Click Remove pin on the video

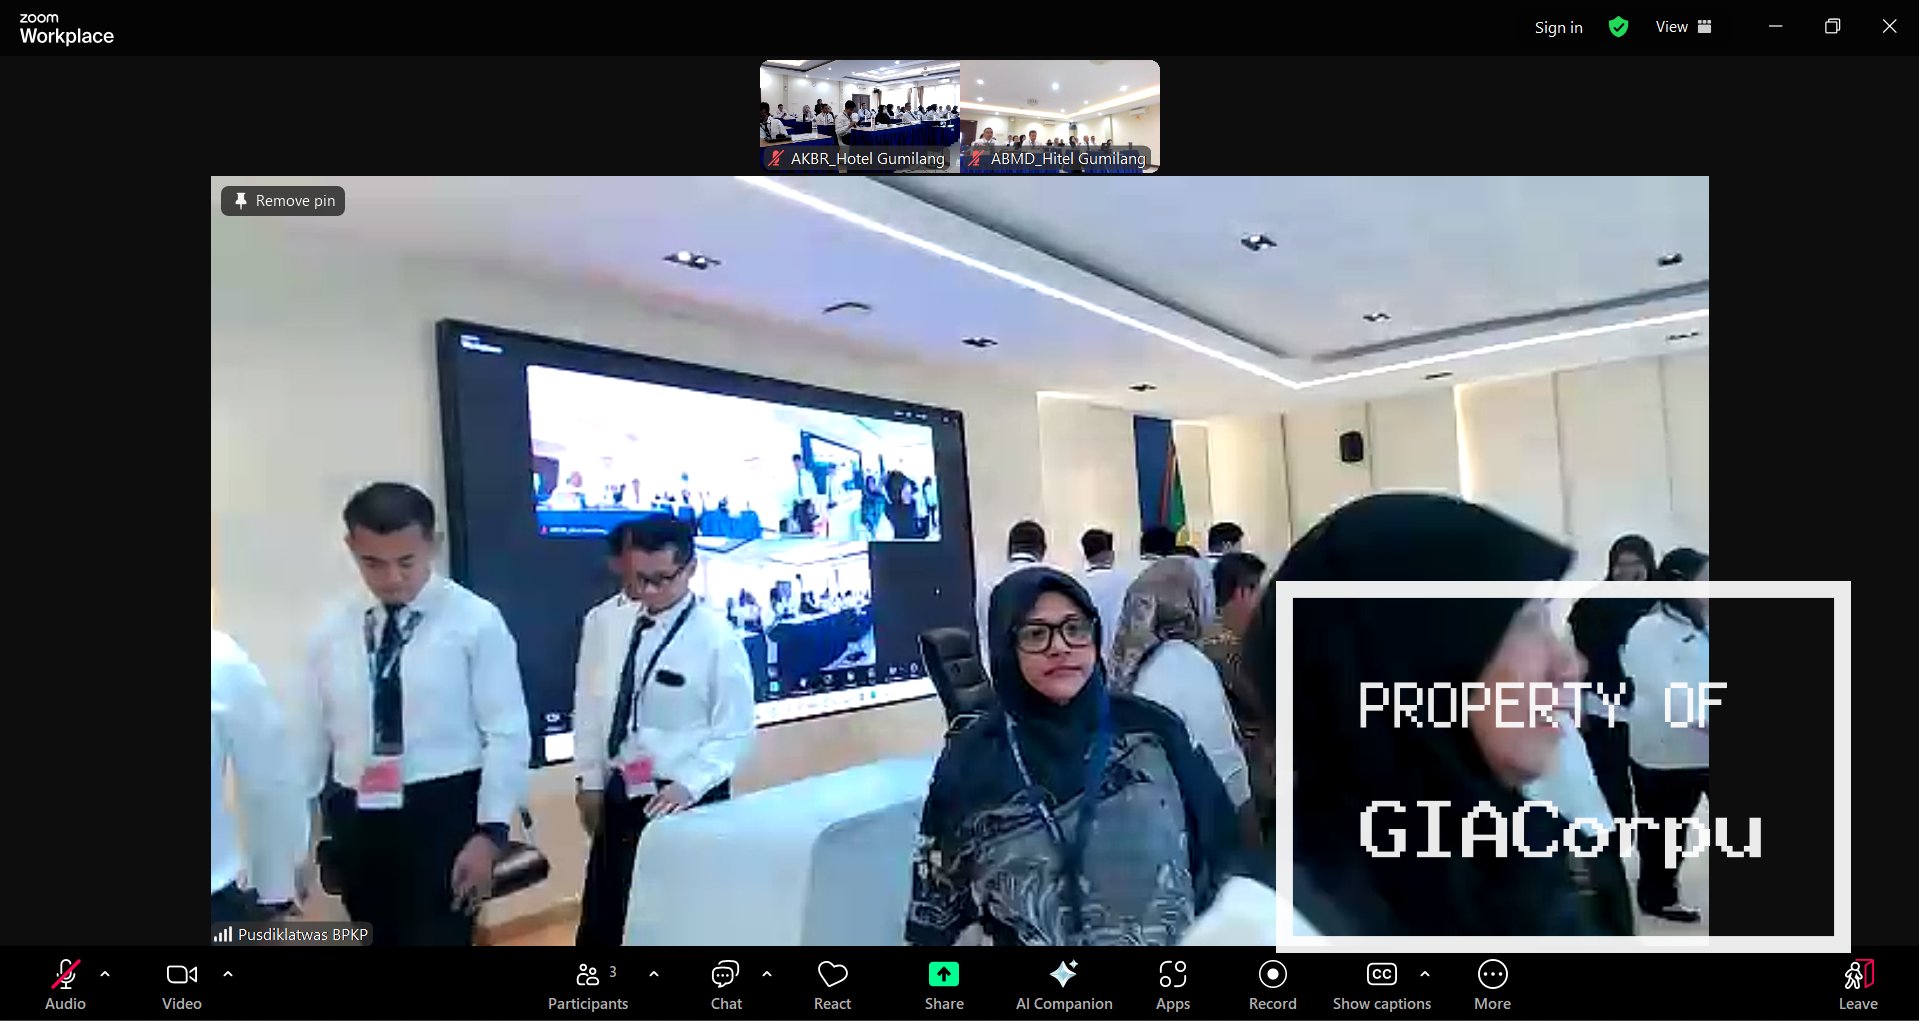click(x=284, y=201)
